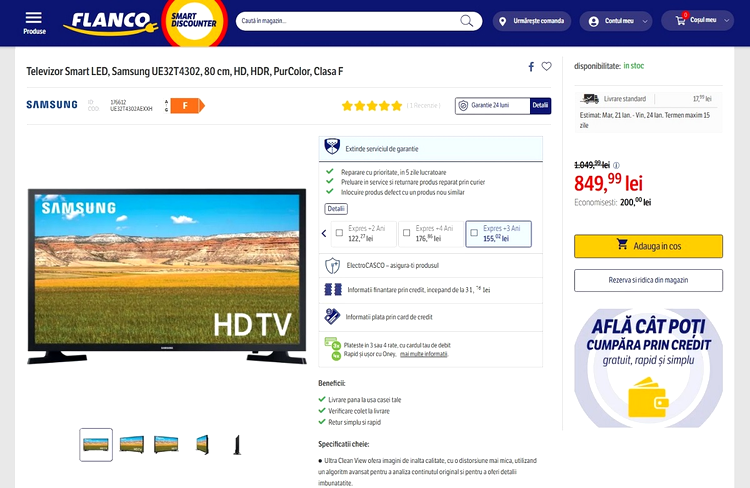Click the credit financing icon
Screen dimensions: 750x488
(x=333, y=289)
